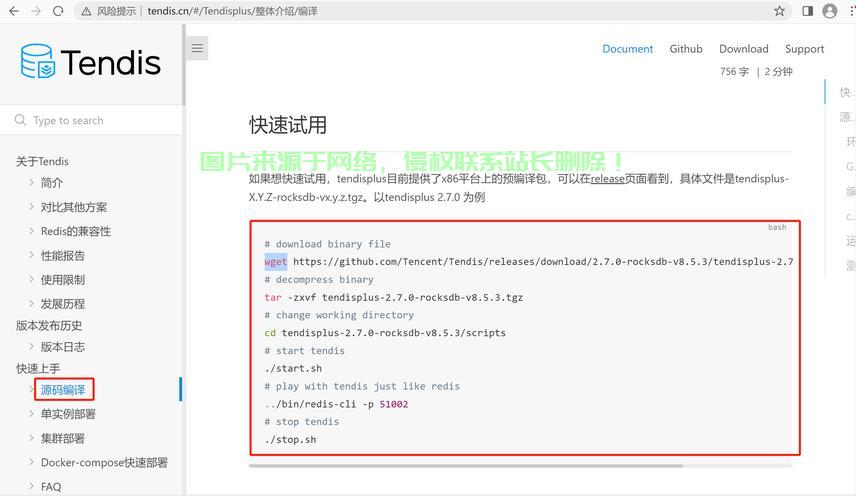Select the 源码编译 sidebar page
Screen dimensions: 856x500
63,390
